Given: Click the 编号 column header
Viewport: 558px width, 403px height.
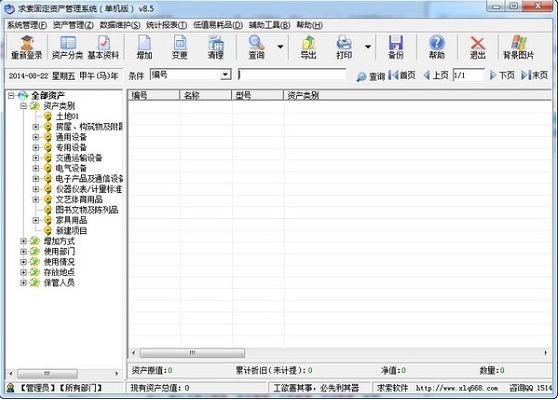Looking at the screenshot, I should click(x=153, y=95).
